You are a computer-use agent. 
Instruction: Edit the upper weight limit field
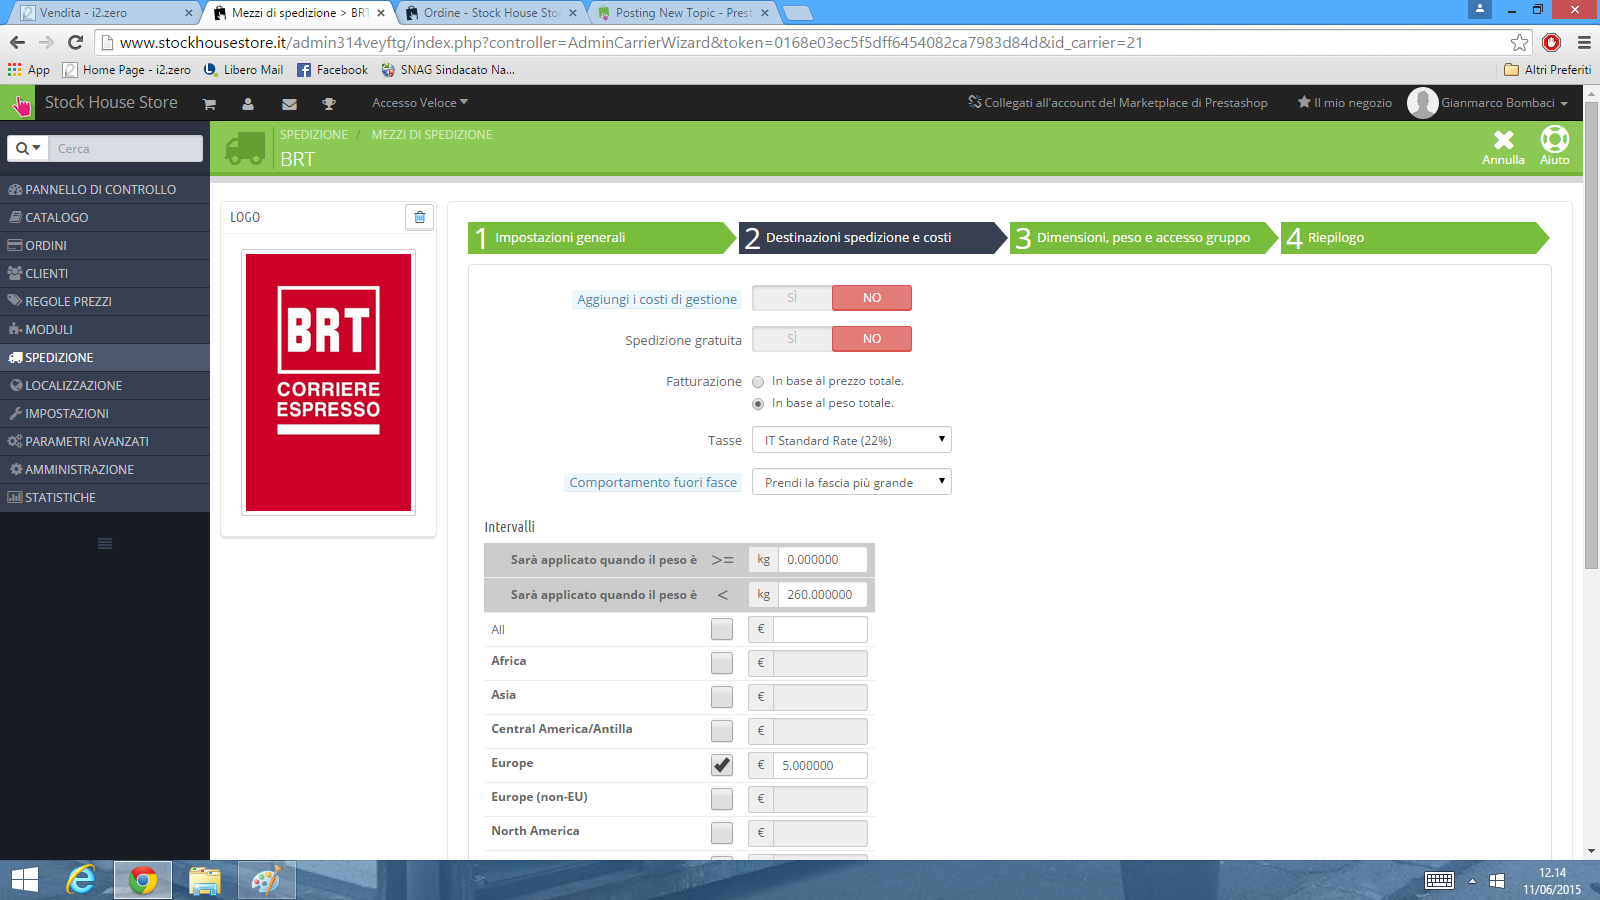pos(822,595)
